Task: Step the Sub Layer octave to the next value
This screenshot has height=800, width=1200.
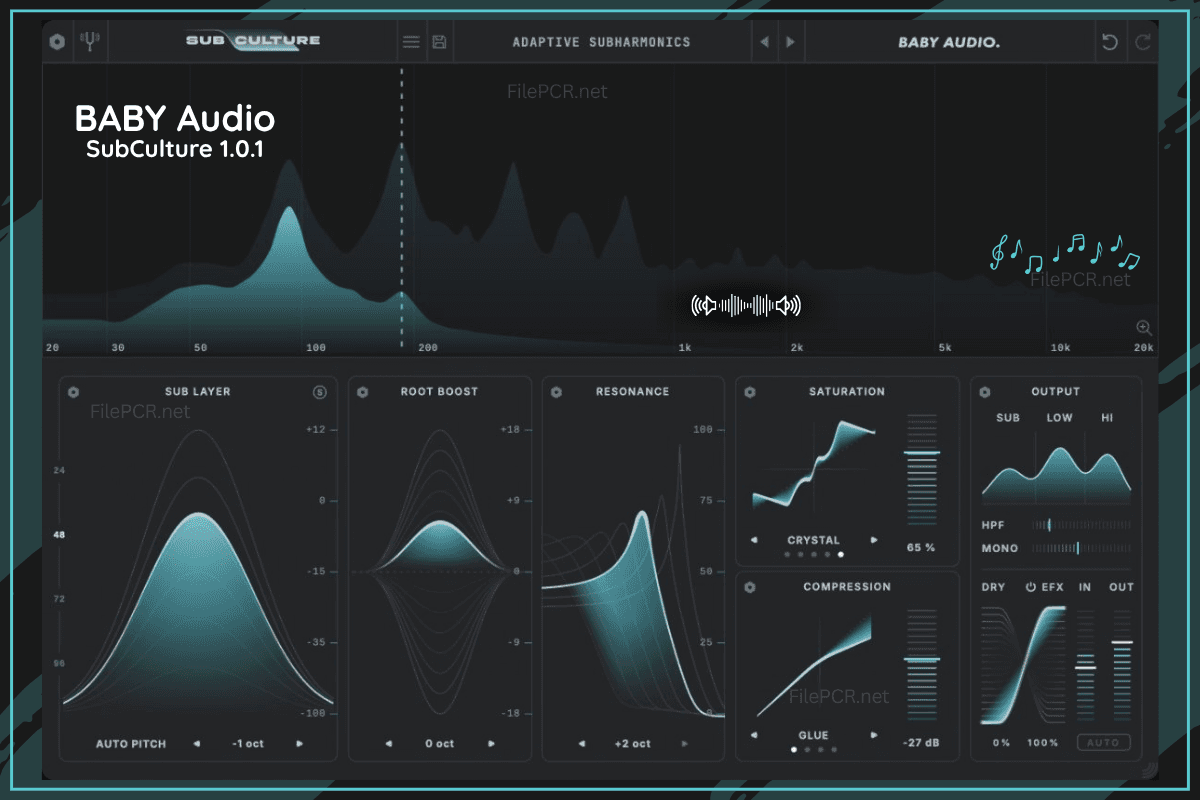Action: tap(299, 744)
